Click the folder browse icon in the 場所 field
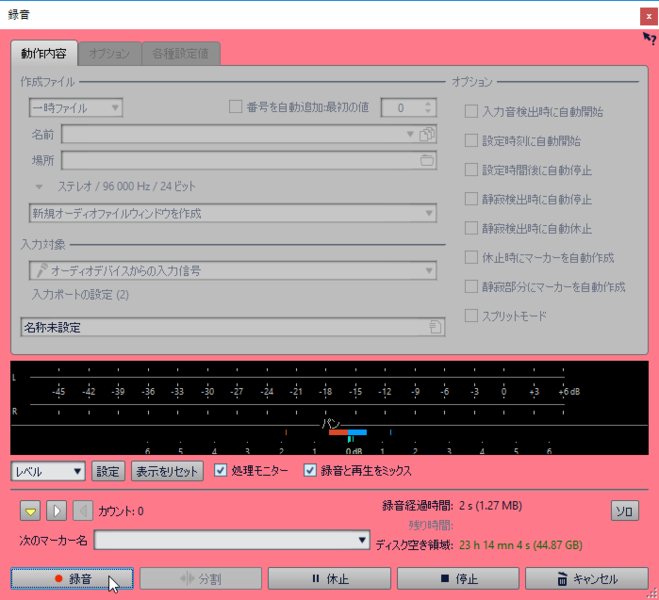Screen dimensions: 659x600 coord(427,160)
